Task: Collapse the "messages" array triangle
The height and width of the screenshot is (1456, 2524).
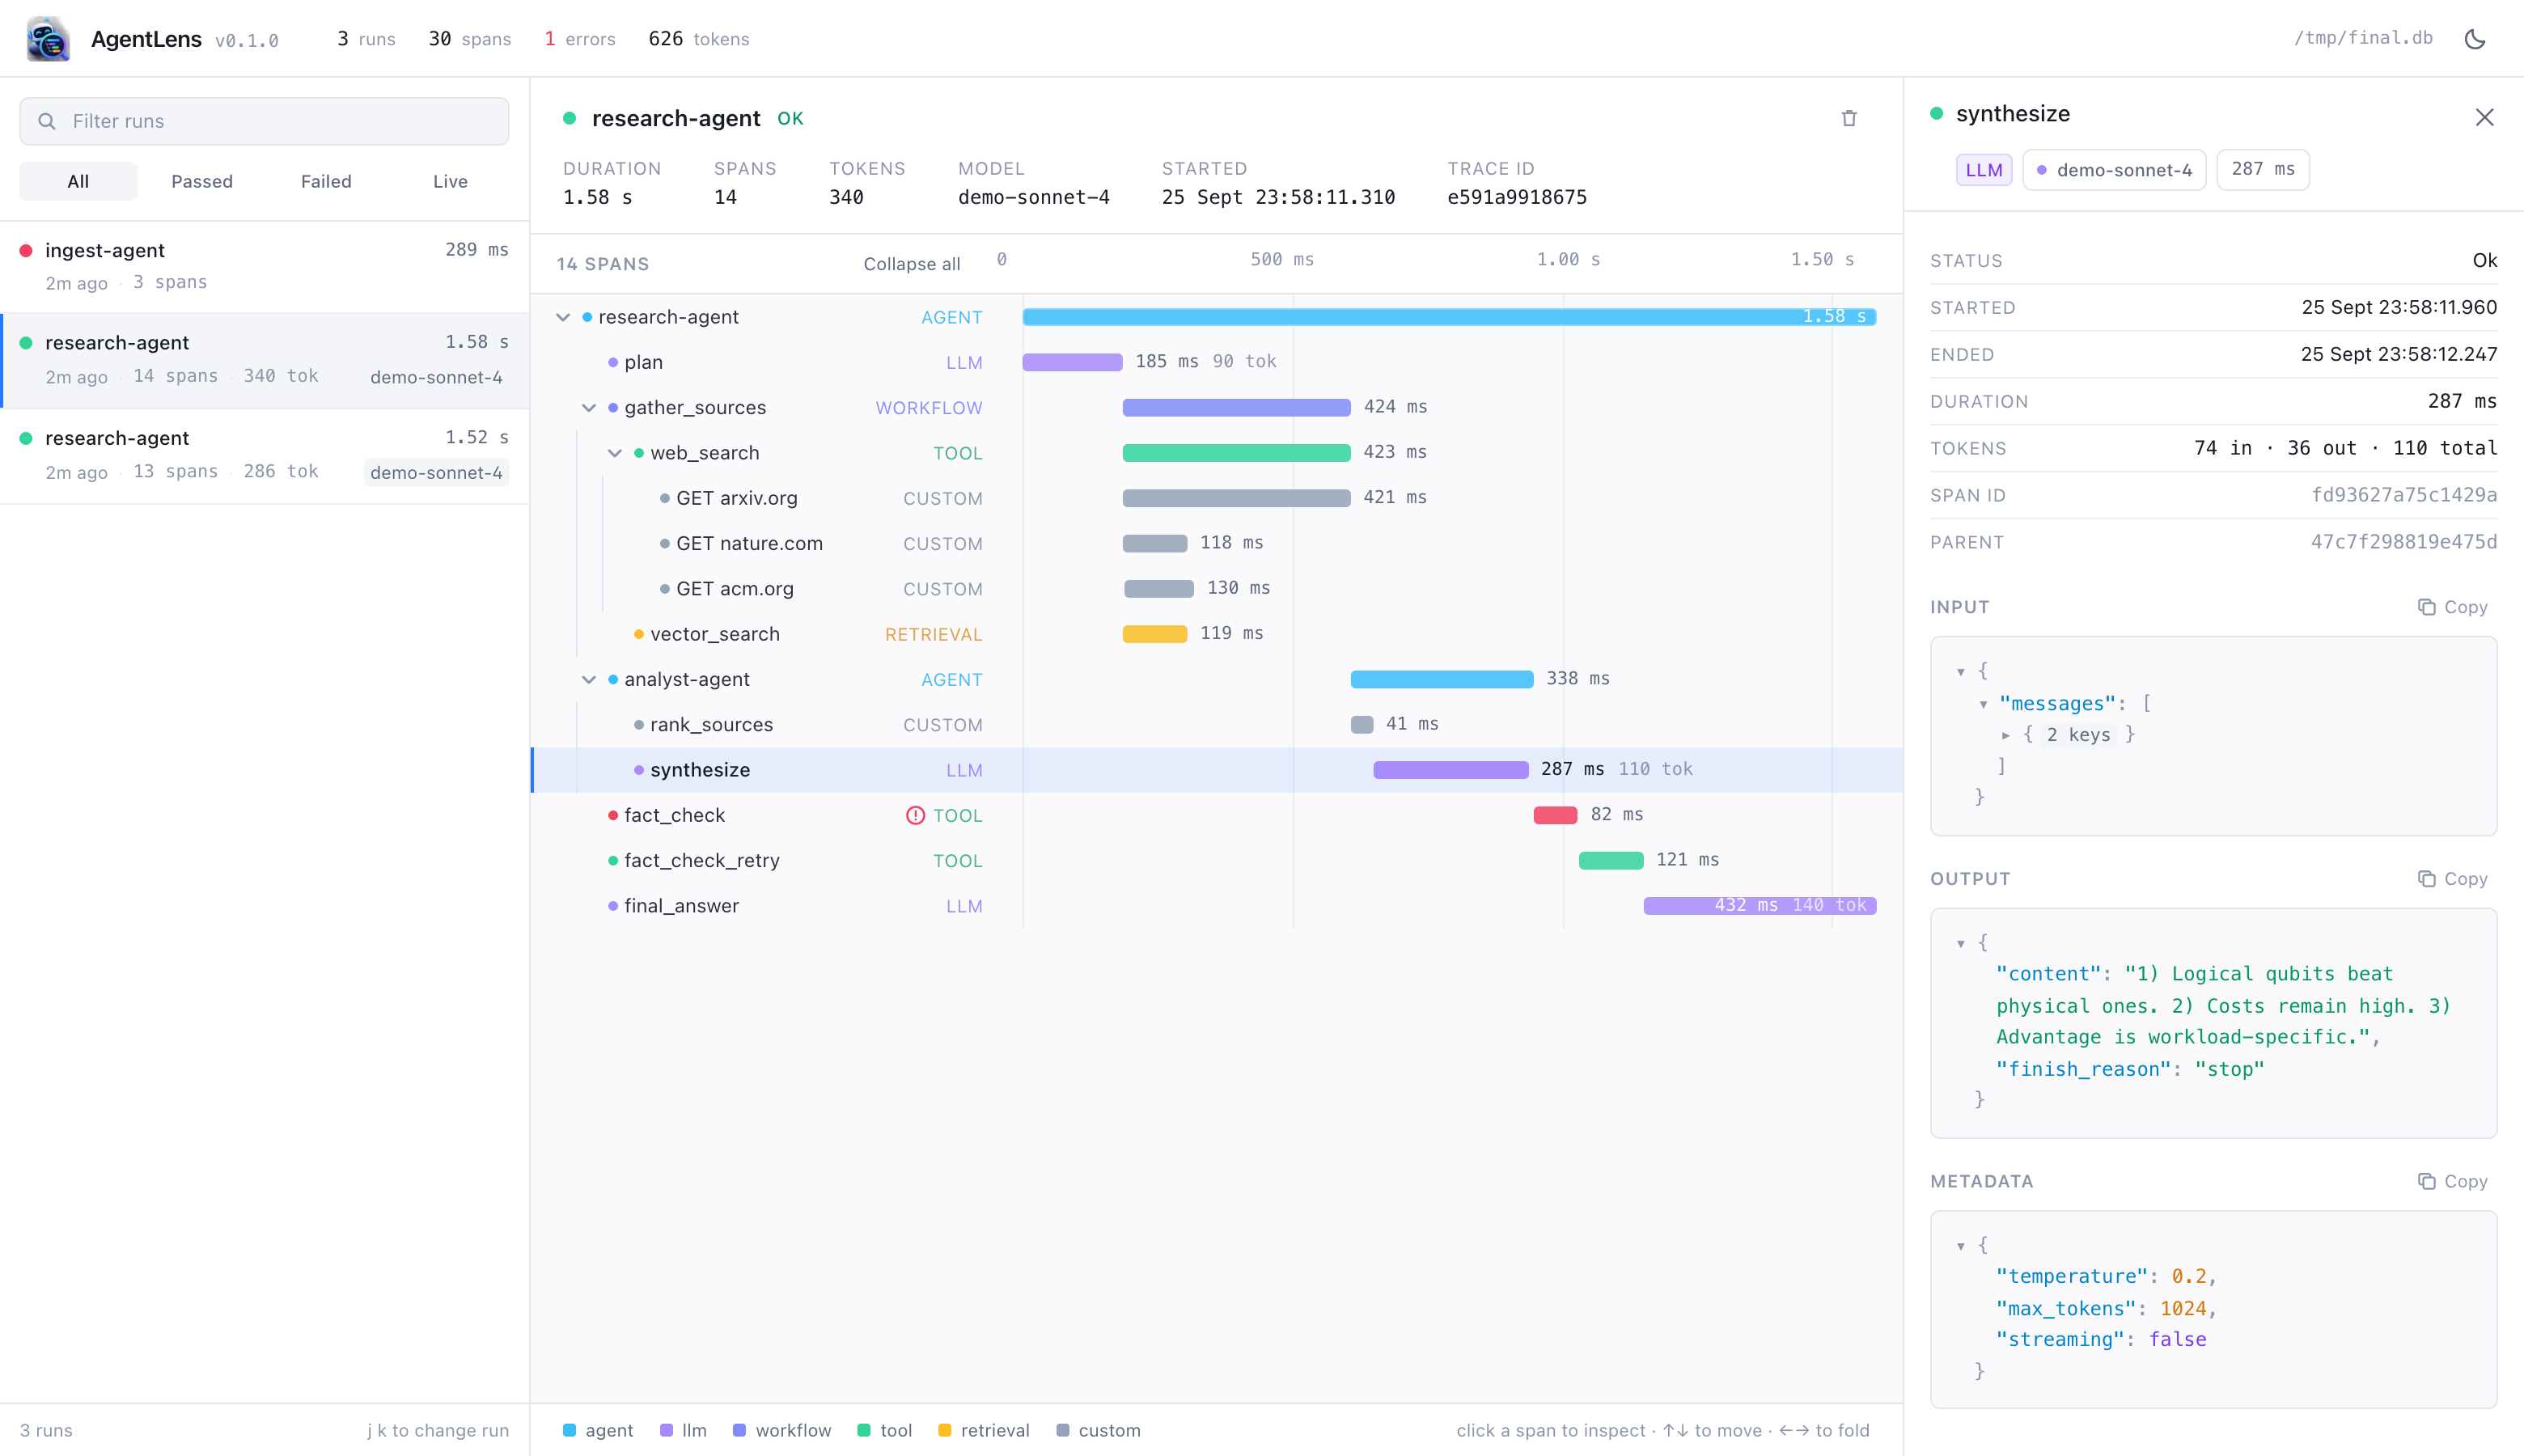Action: tap(1984, 704)
